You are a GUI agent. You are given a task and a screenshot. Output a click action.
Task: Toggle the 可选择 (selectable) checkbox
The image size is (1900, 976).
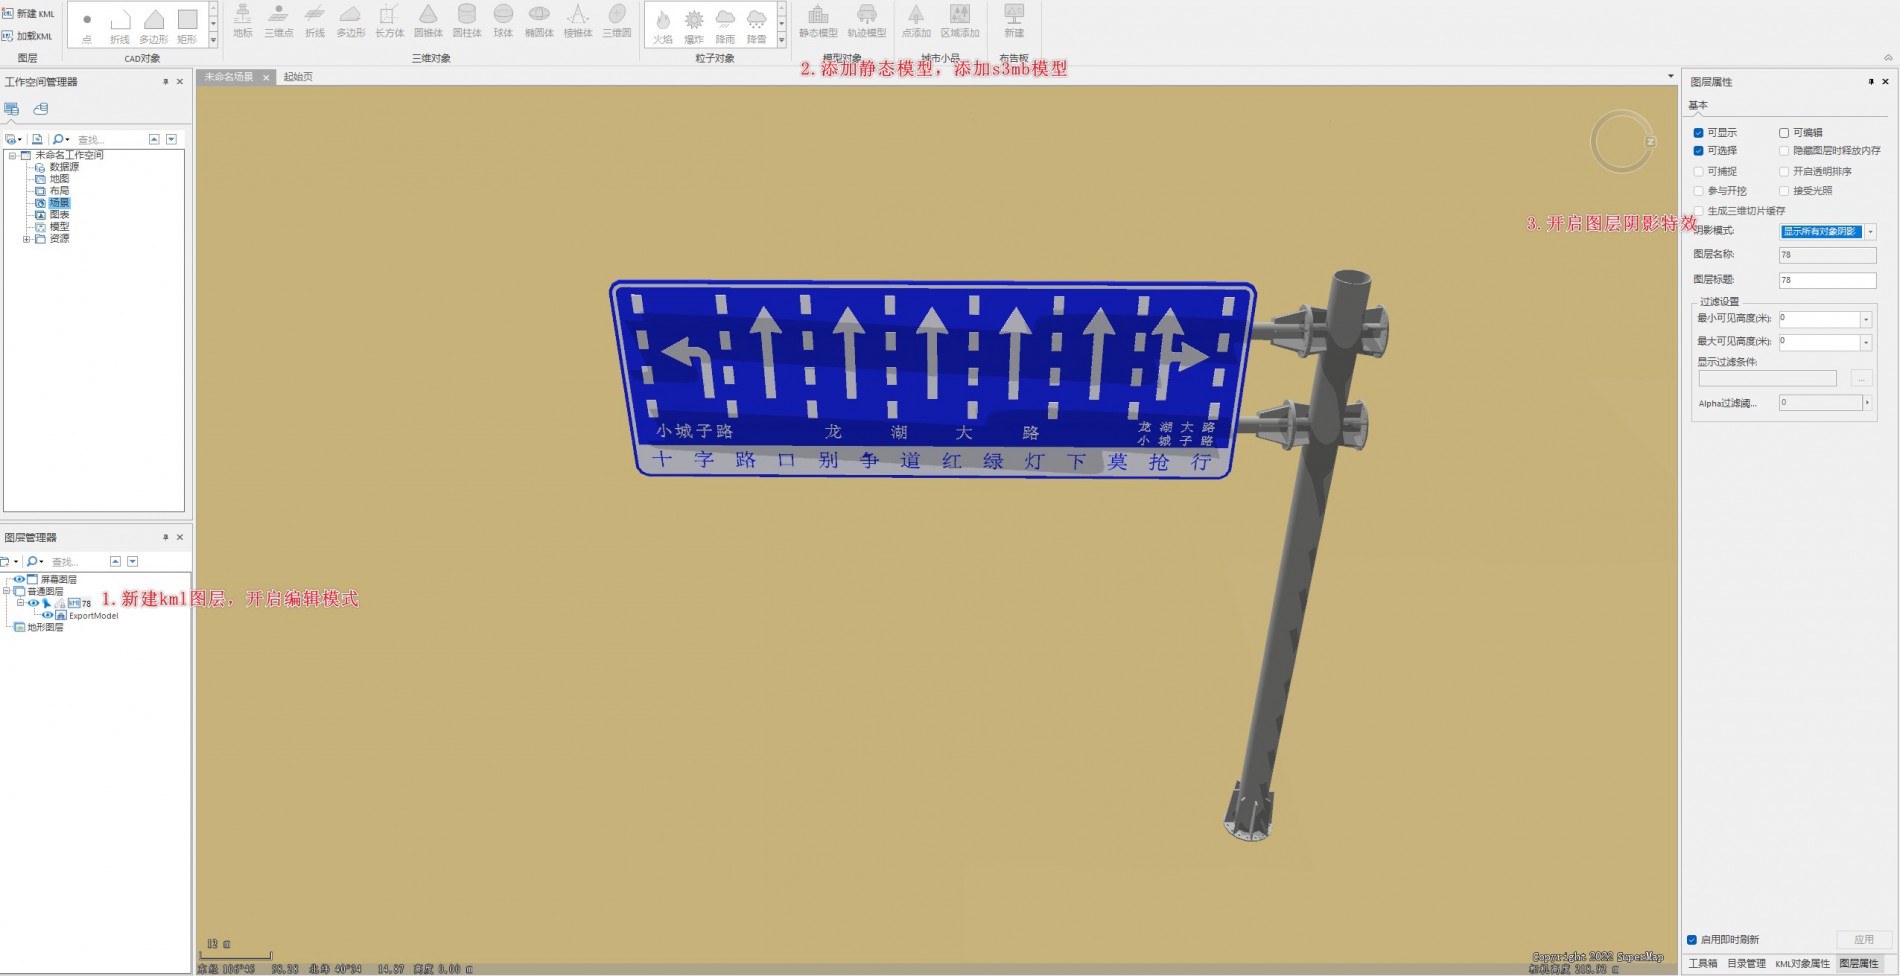coord(1698,151)
